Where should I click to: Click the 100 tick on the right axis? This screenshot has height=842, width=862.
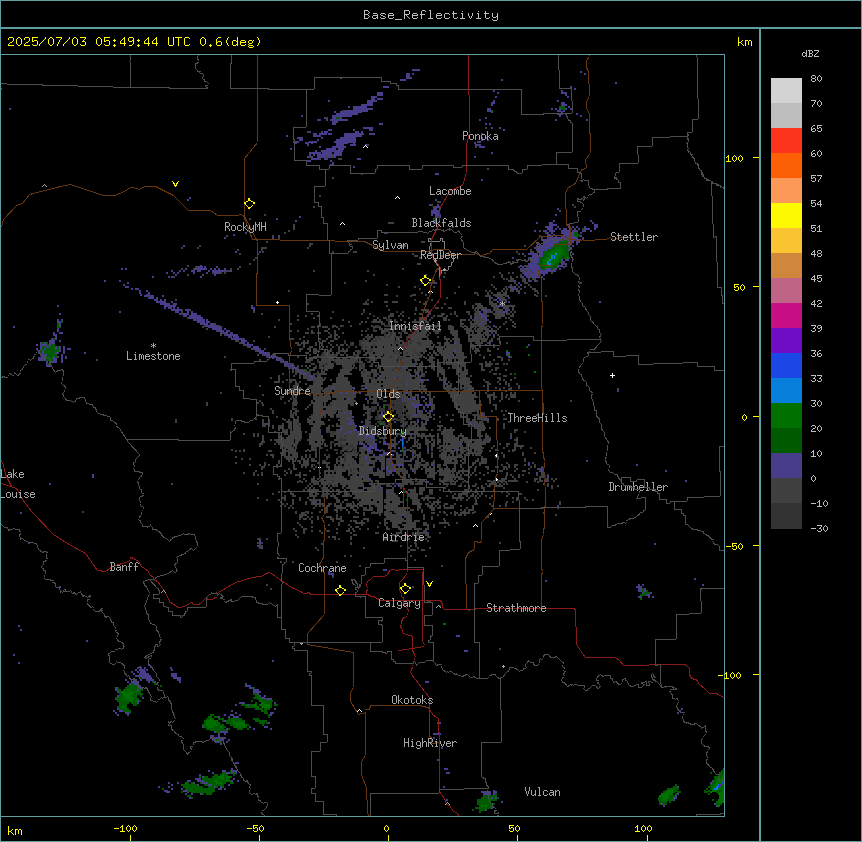(x=734, y=158)
